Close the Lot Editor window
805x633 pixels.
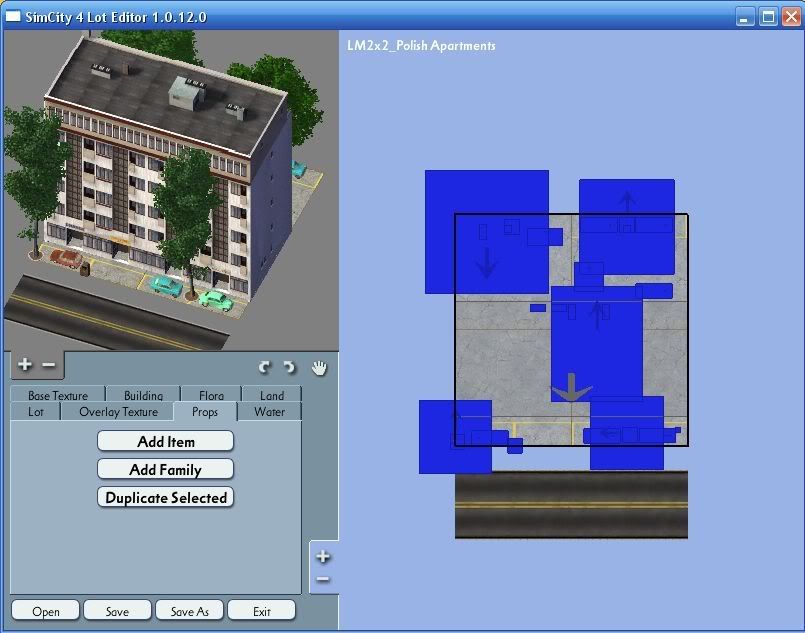(x=791, y=17)
